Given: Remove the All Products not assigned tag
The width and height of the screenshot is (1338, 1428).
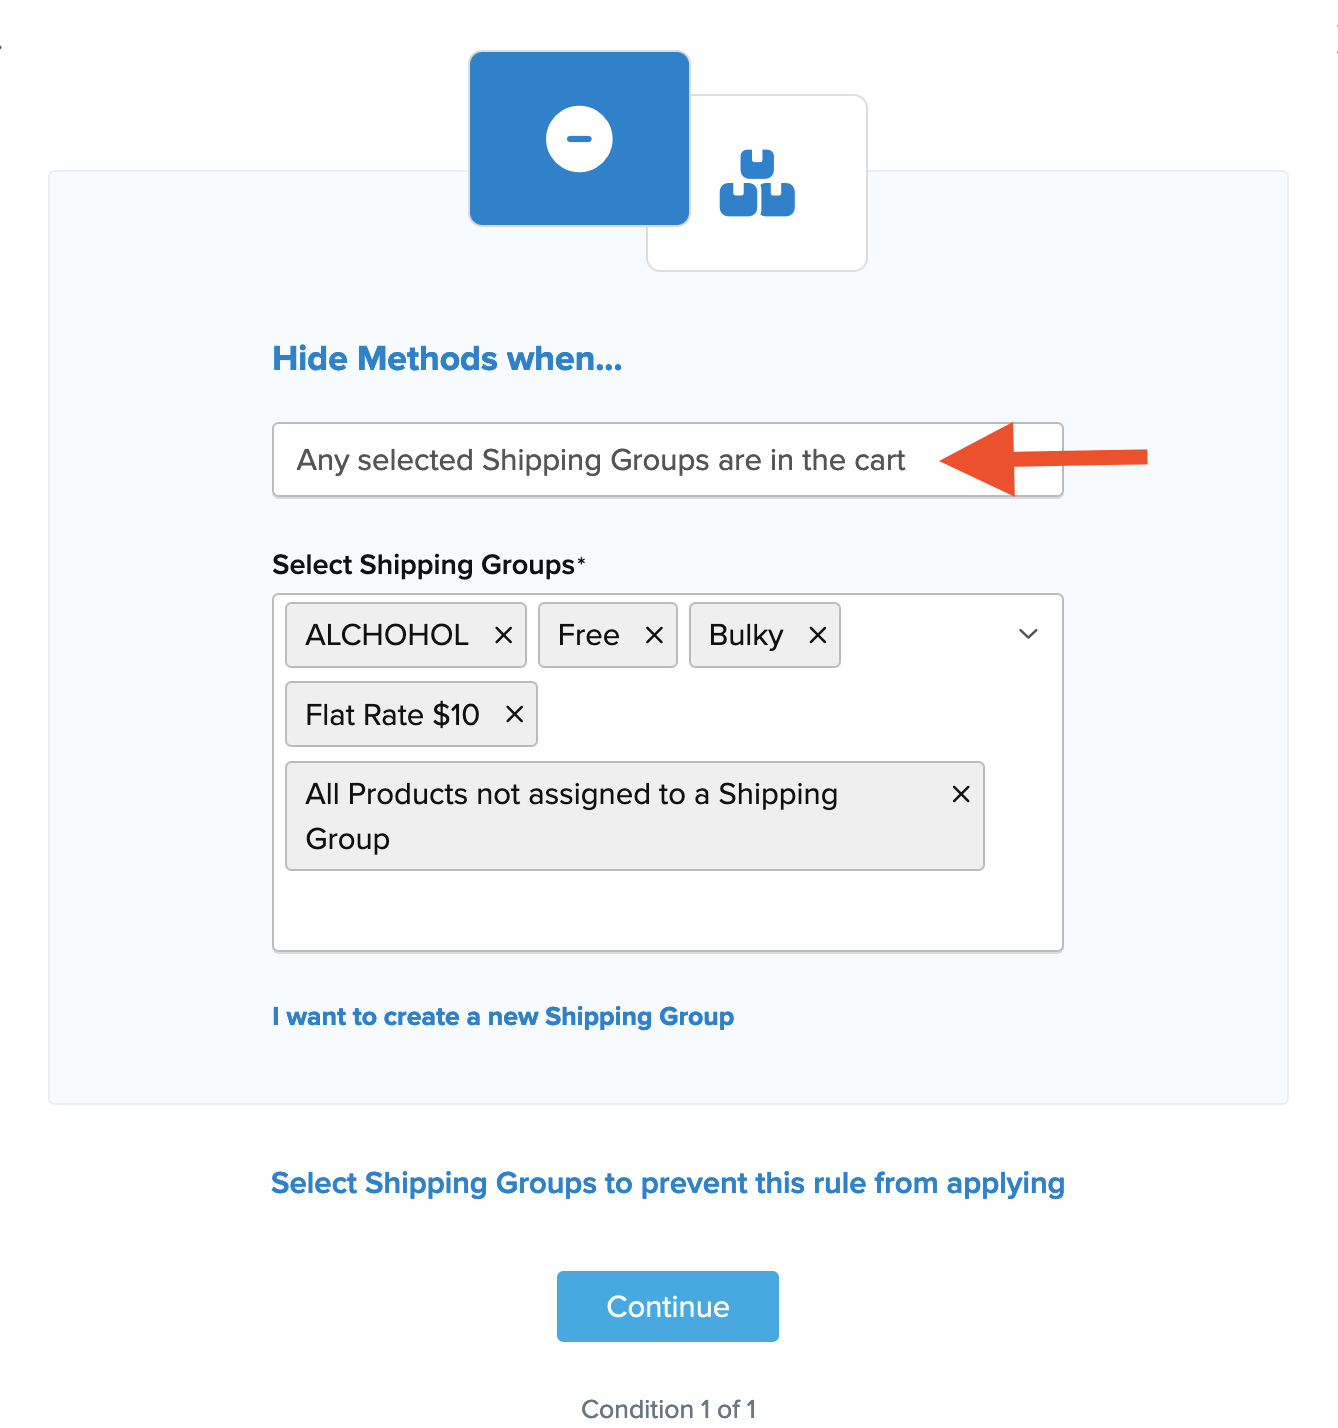Looking at the screenshot, I should pyautogui.click(x=961, y=794).
